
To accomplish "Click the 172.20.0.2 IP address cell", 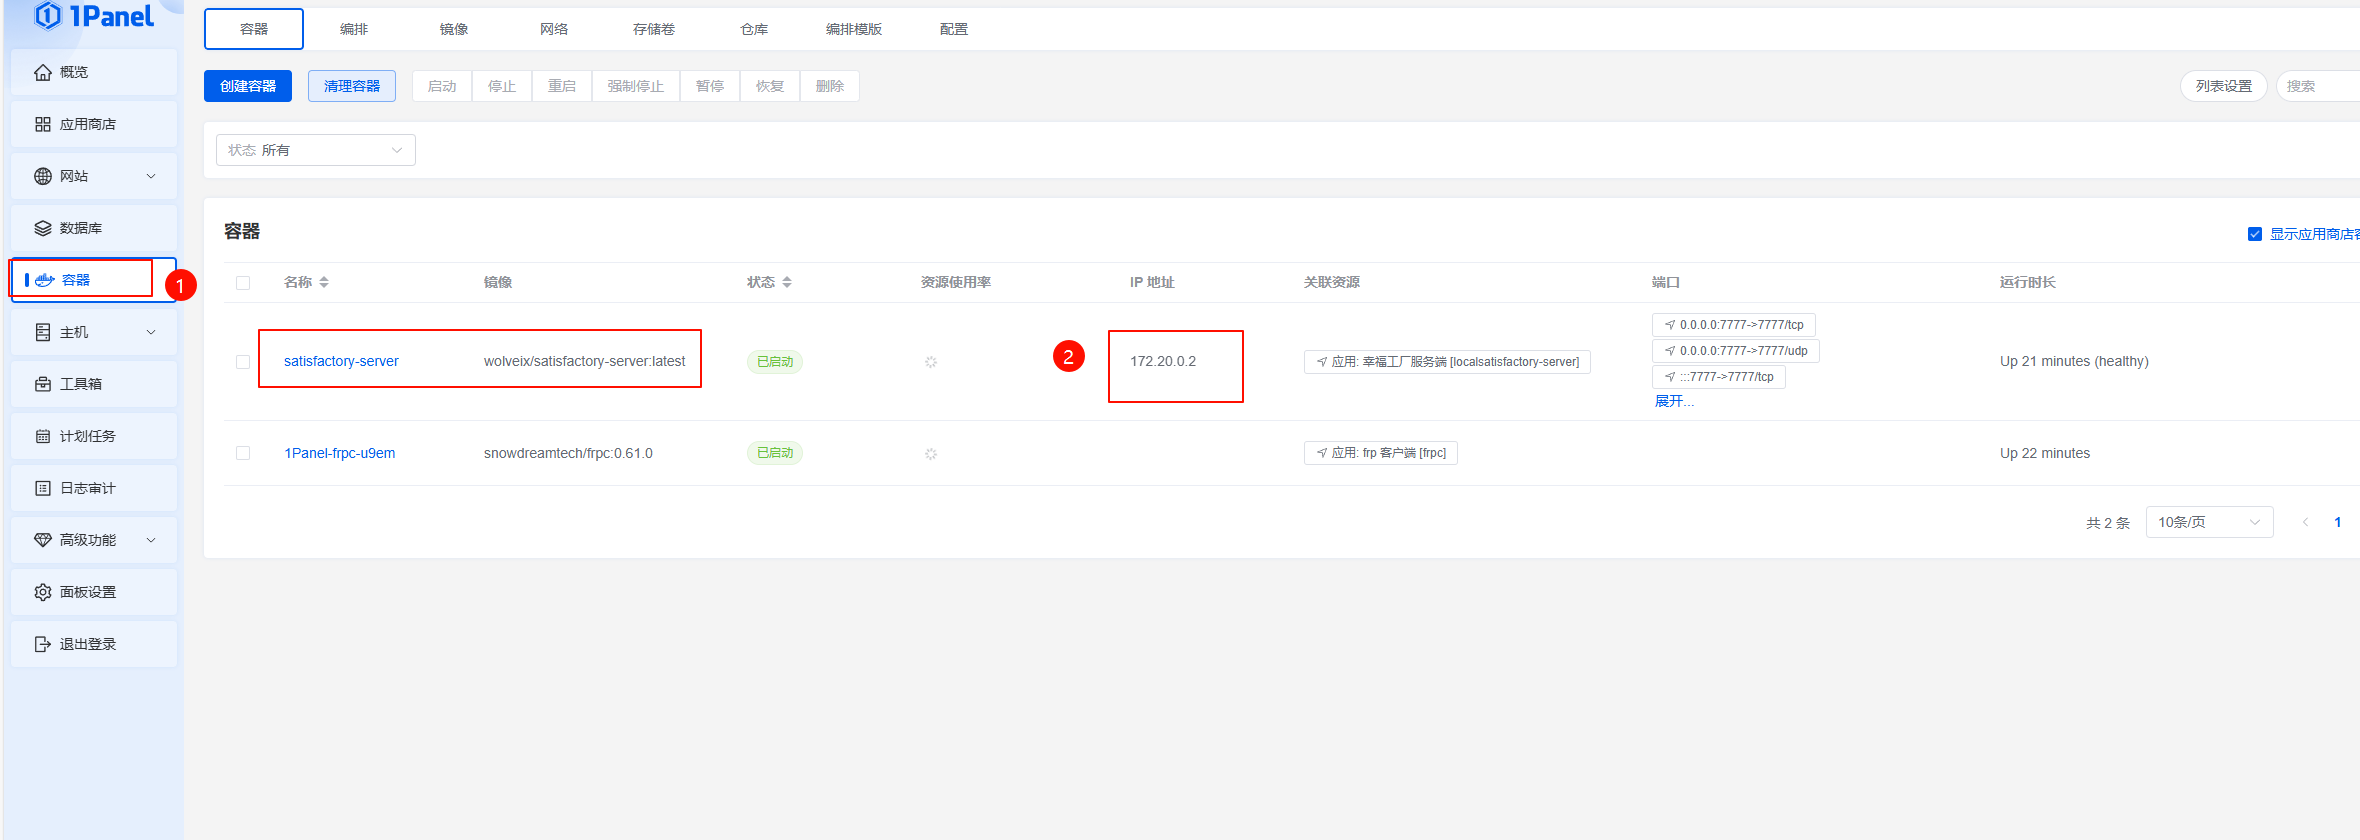I will pyautogui.click(x=1163, y=361).
